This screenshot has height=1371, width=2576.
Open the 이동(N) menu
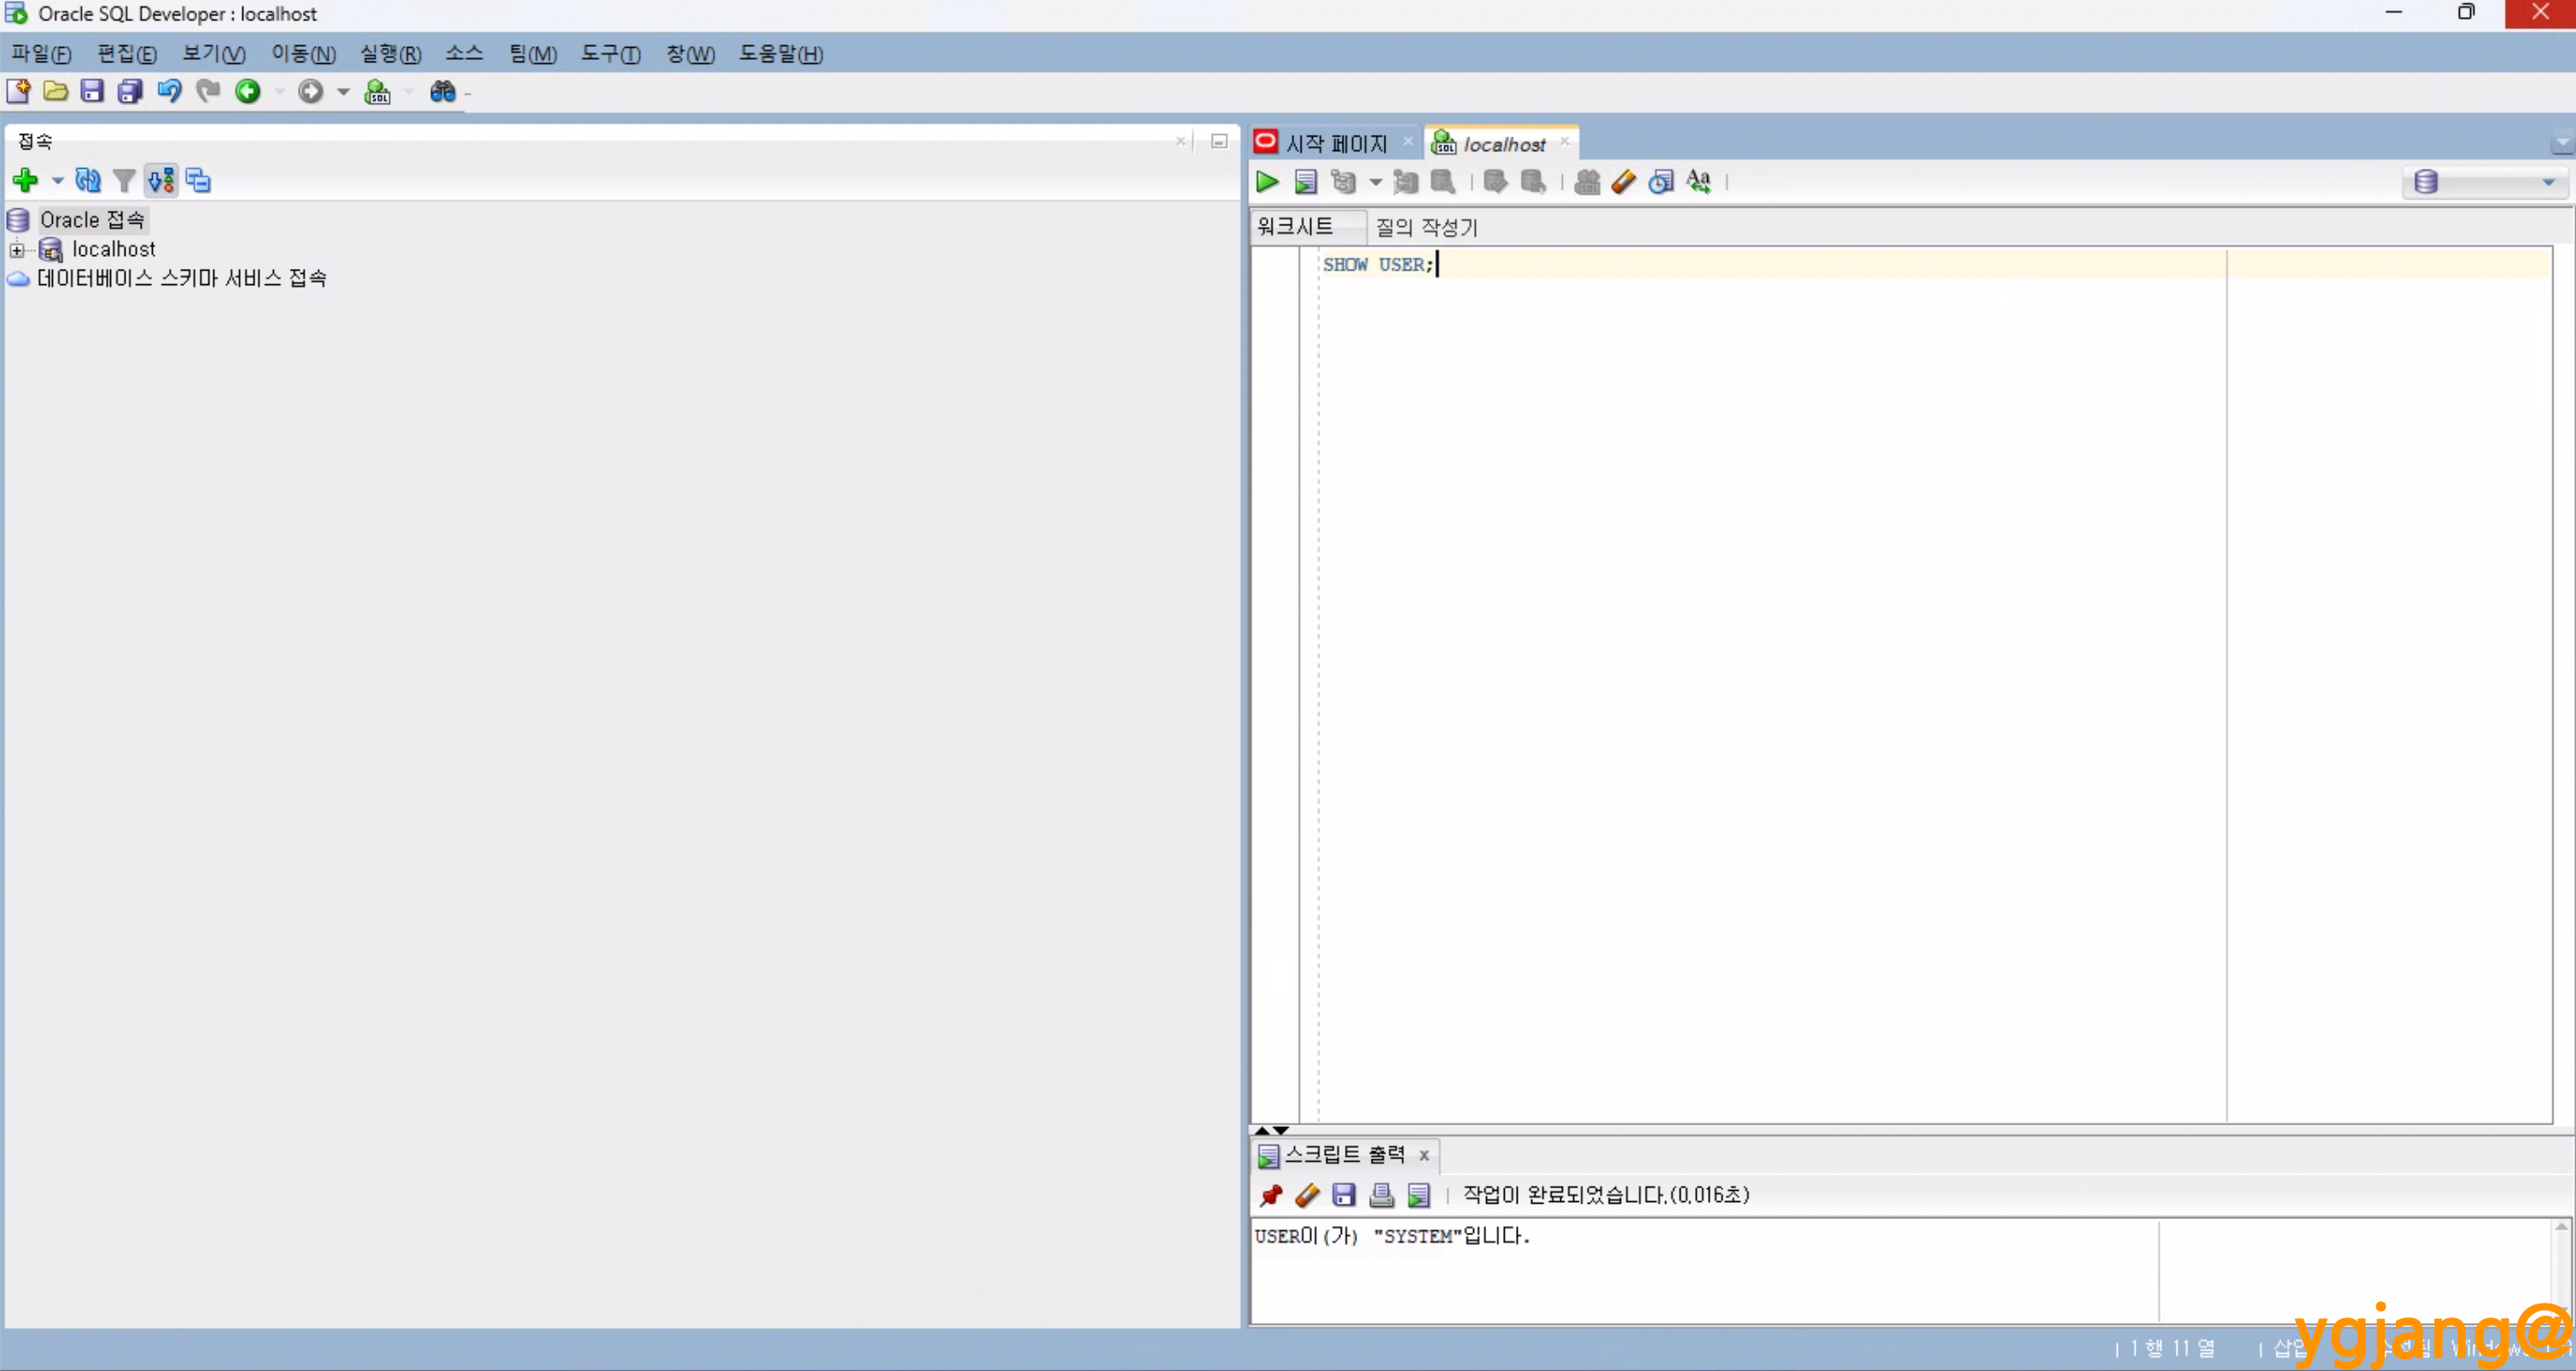[x=303, y=54]
